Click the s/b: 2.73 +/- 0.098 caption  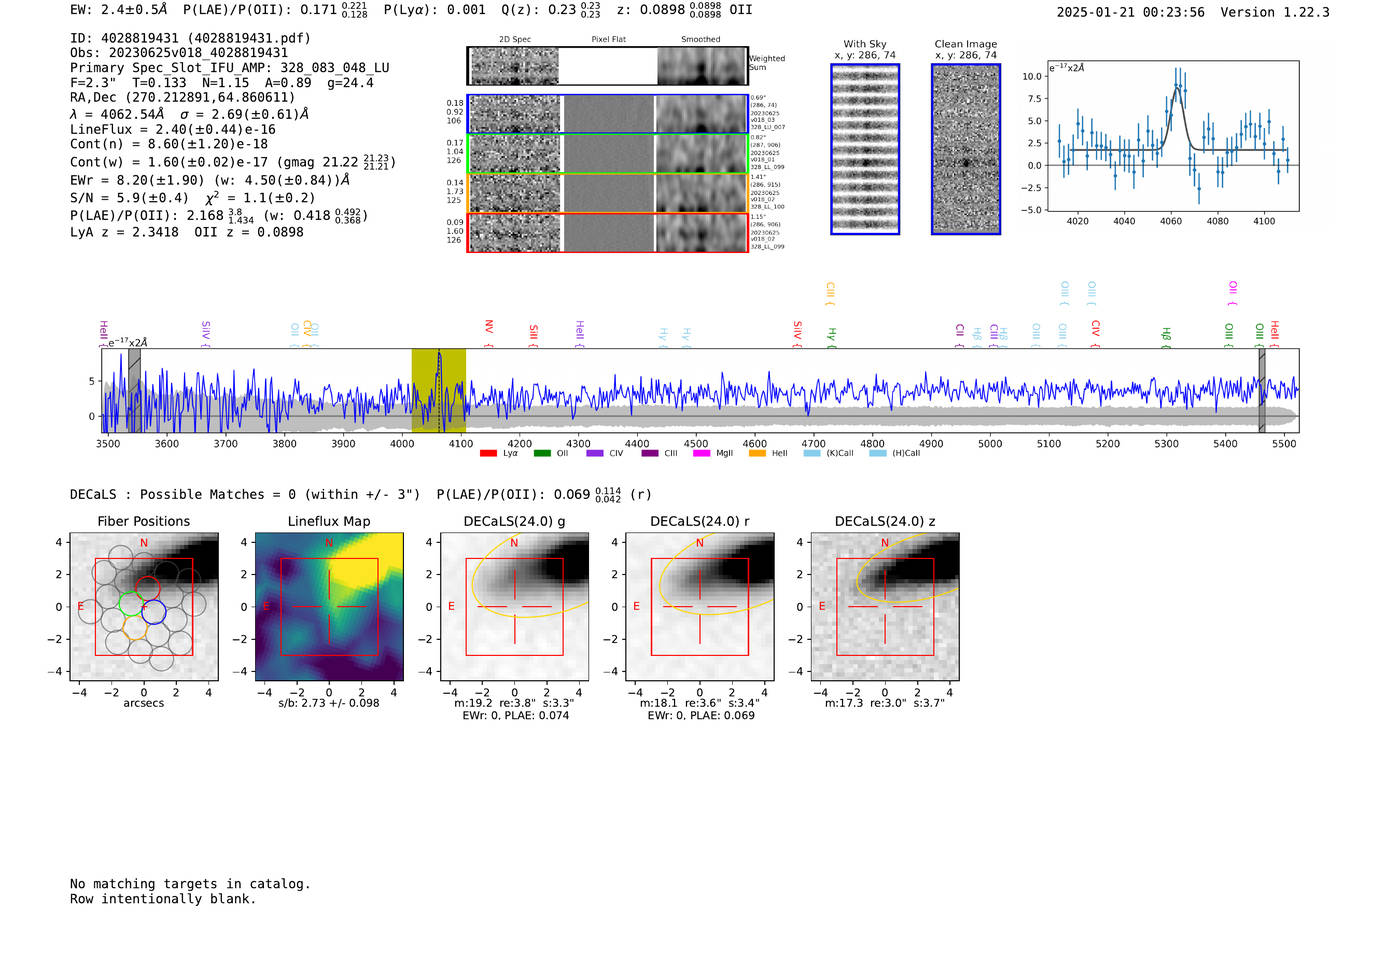pos(329,703)
